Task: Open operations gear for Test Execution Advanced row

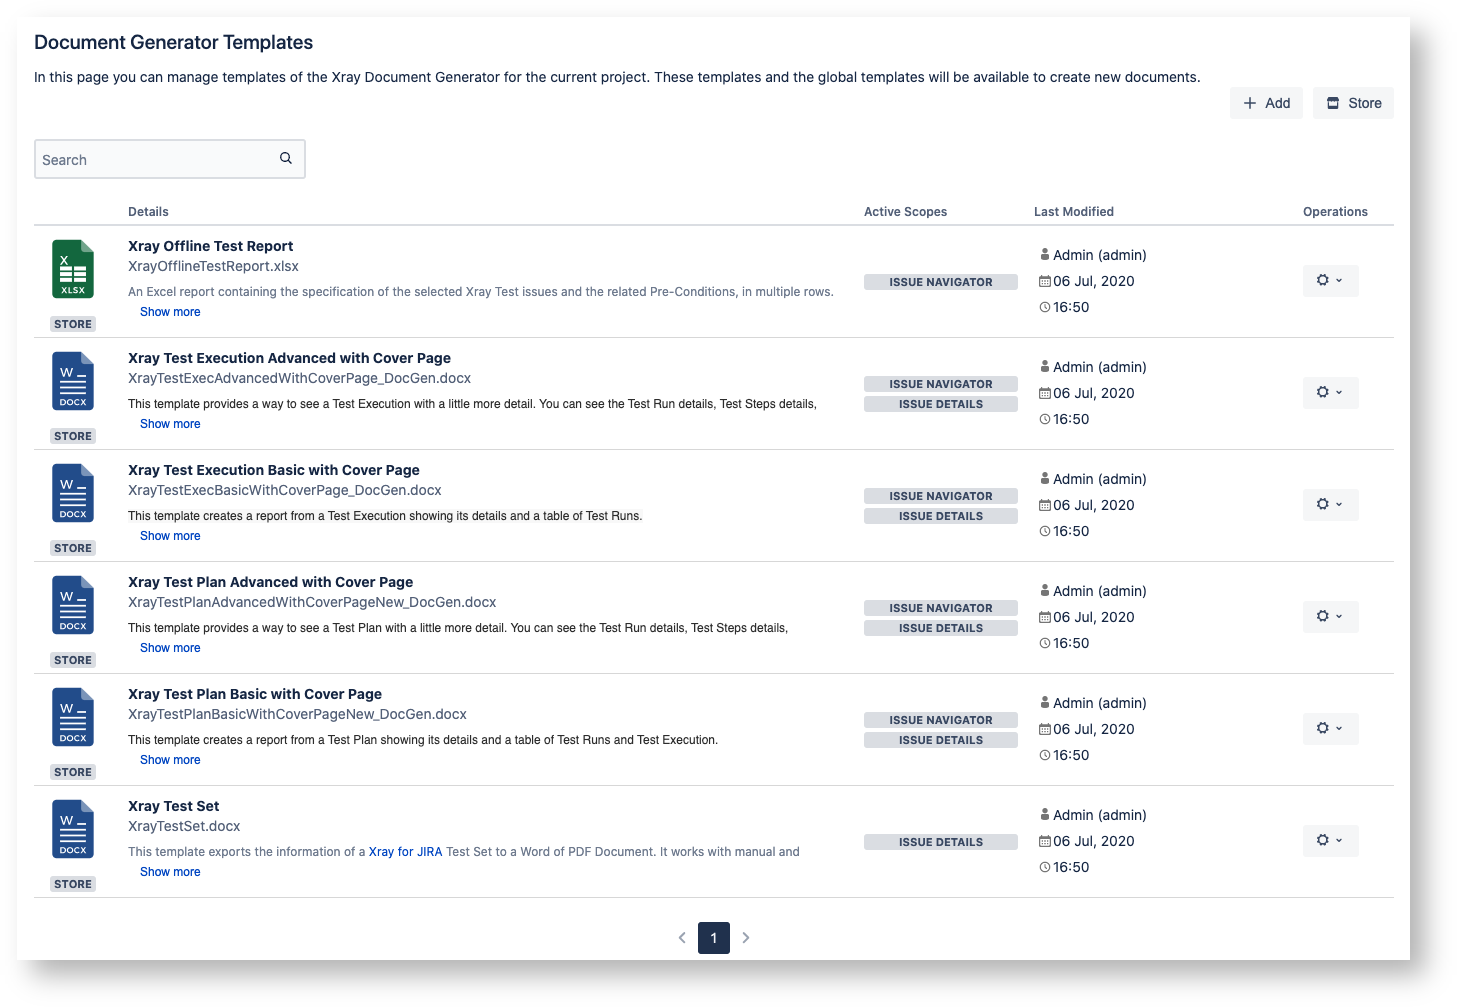Action: (x=1330, y=393)
